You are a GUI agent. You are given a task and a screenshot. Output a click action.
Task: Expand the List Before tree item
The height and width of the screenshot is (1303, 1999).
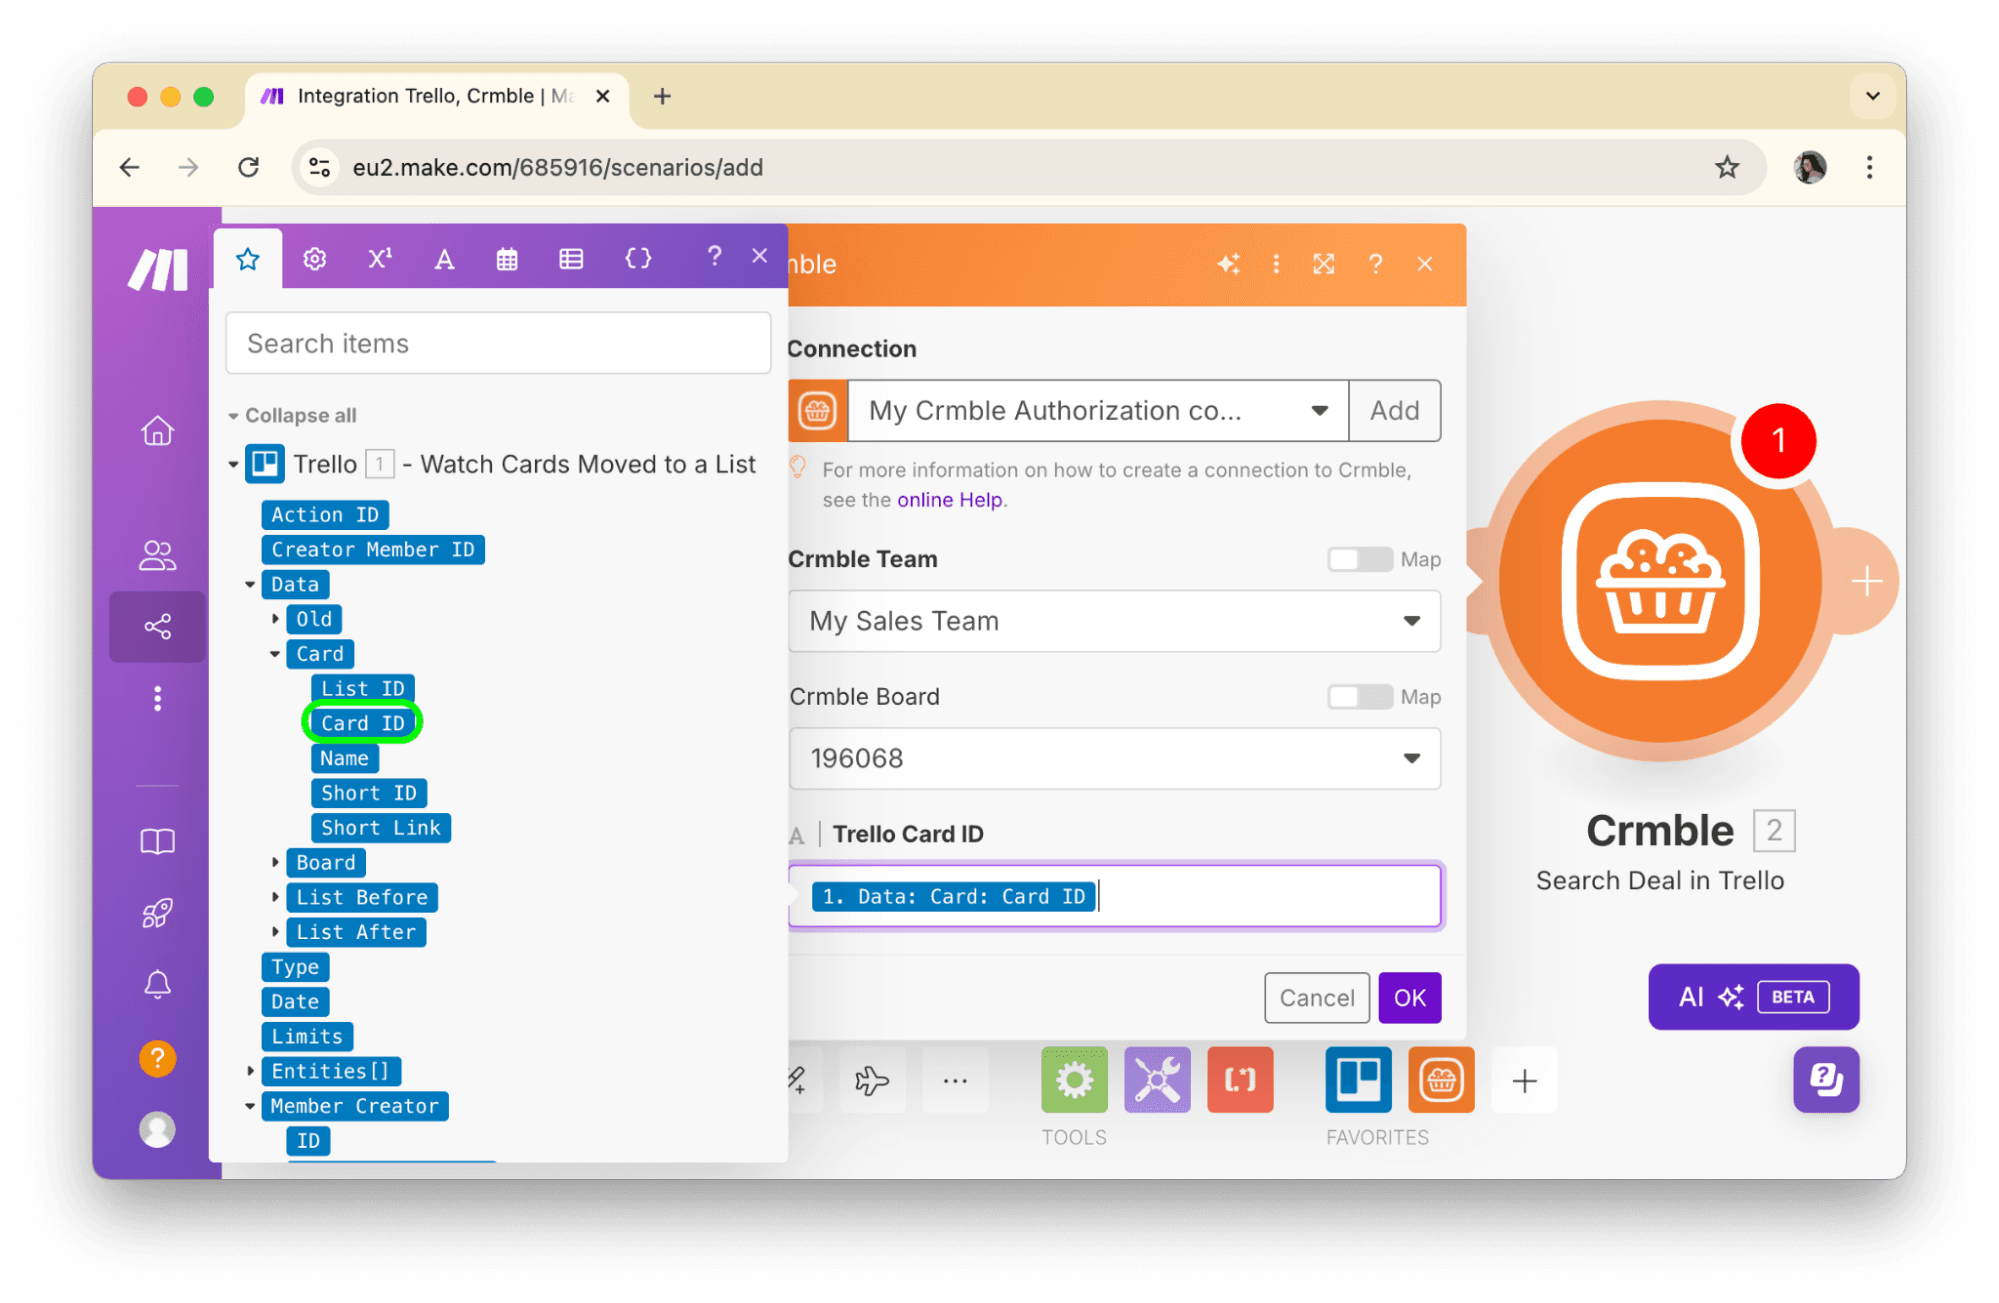tap(276, 897)
